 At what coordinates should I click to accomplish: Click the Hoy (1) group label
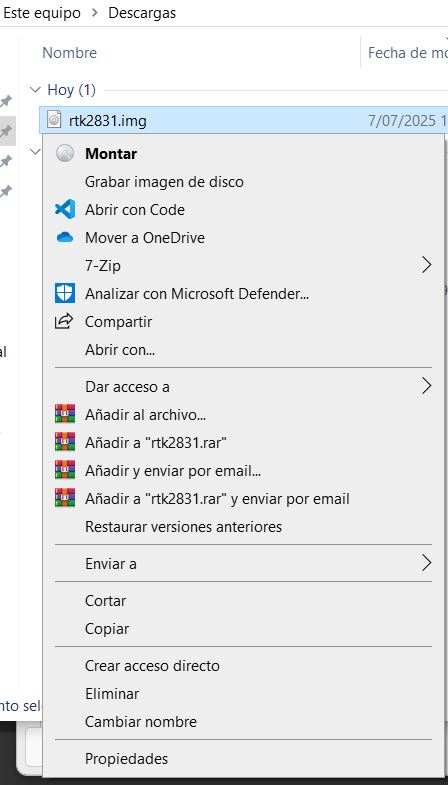72,90
